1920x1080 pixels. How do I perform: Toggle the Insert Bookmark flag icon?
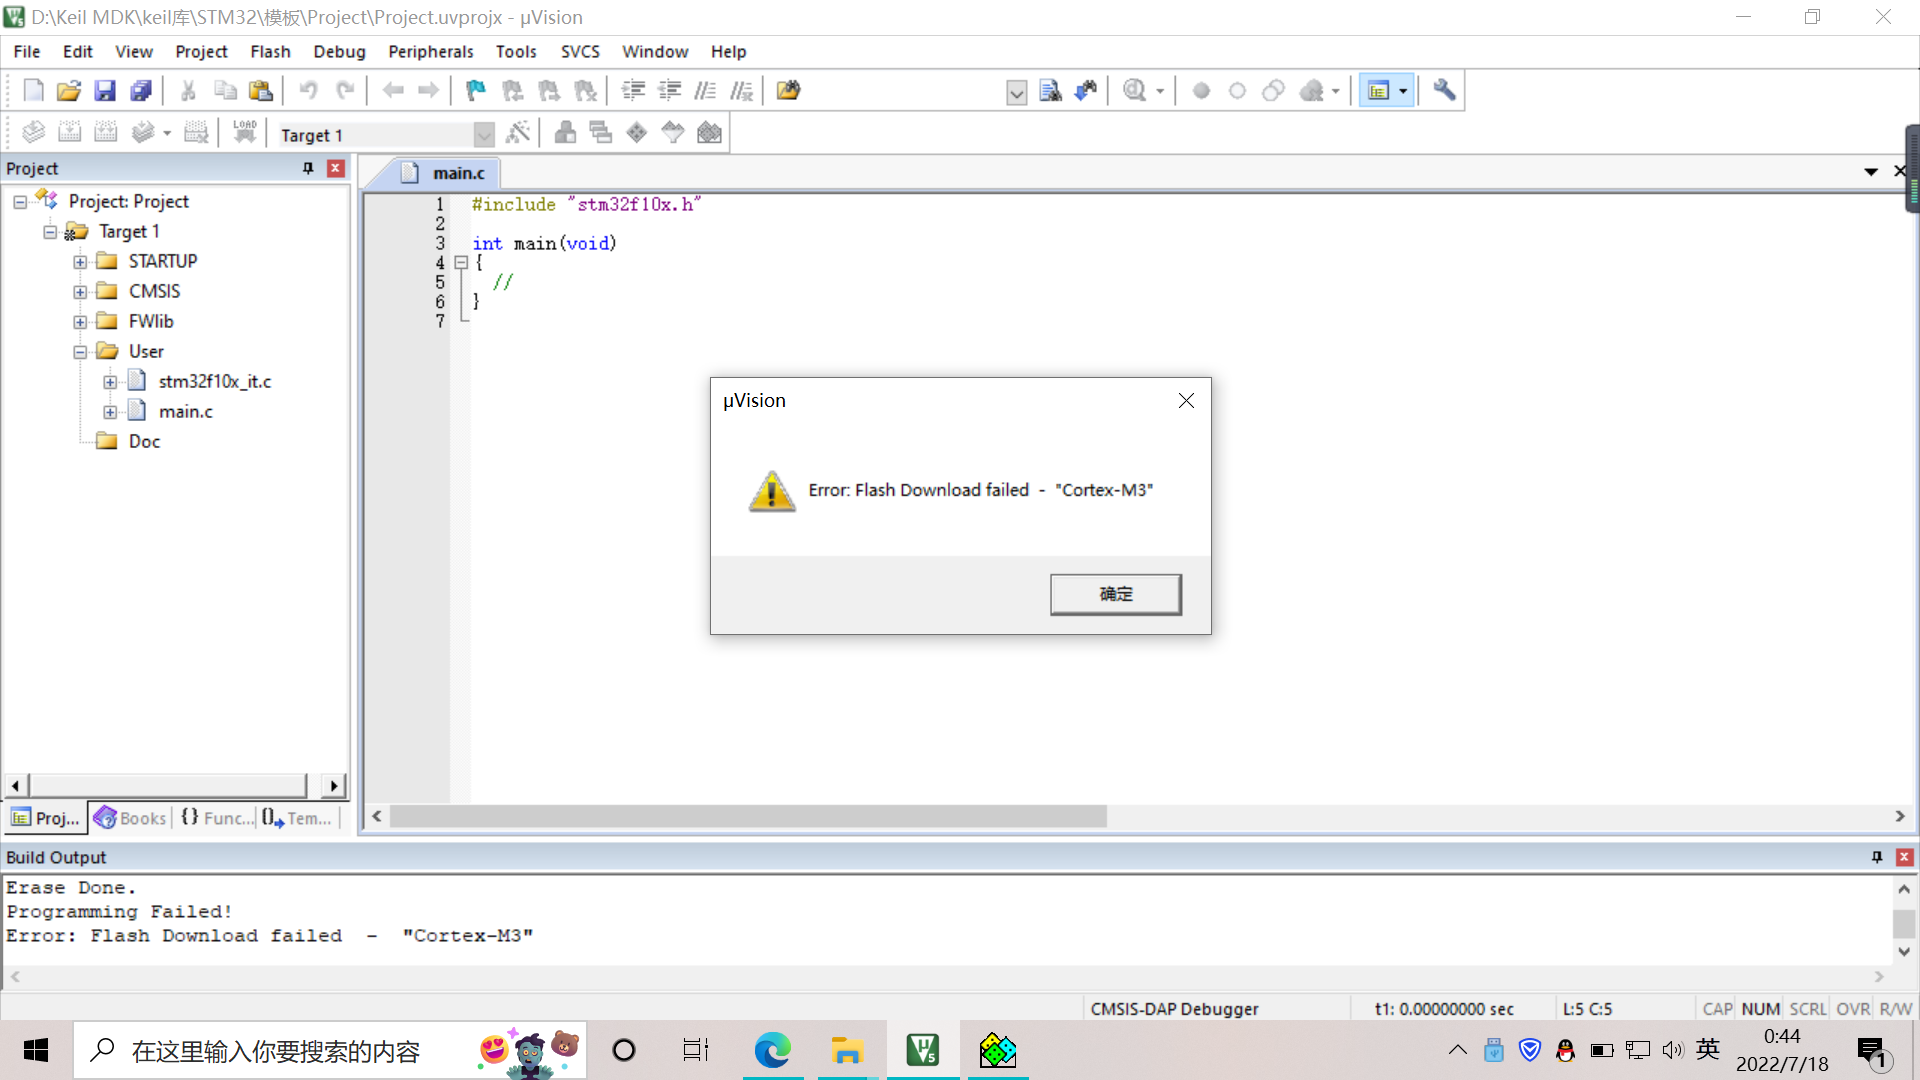pyautogui.click(x=476, y=91)
